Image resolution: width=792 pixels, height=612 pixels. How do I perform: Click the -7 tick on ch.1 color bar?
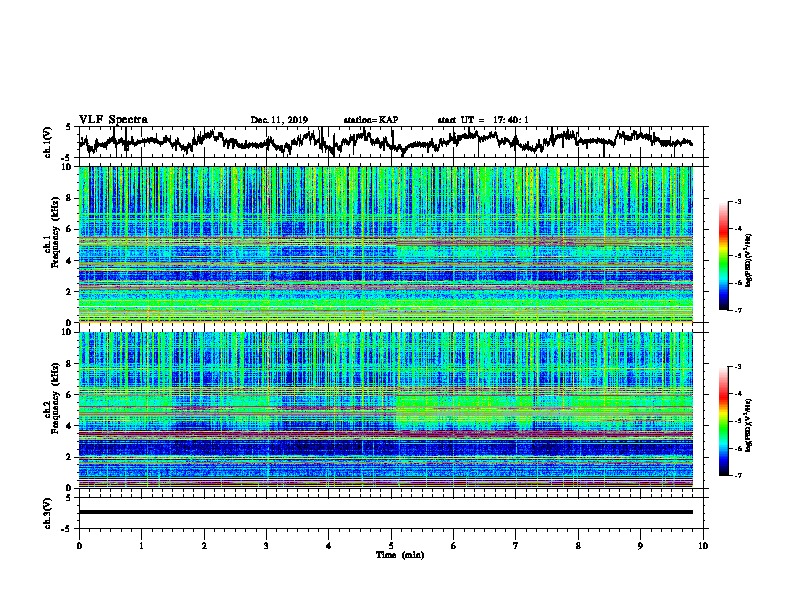(x=738, y=310)
